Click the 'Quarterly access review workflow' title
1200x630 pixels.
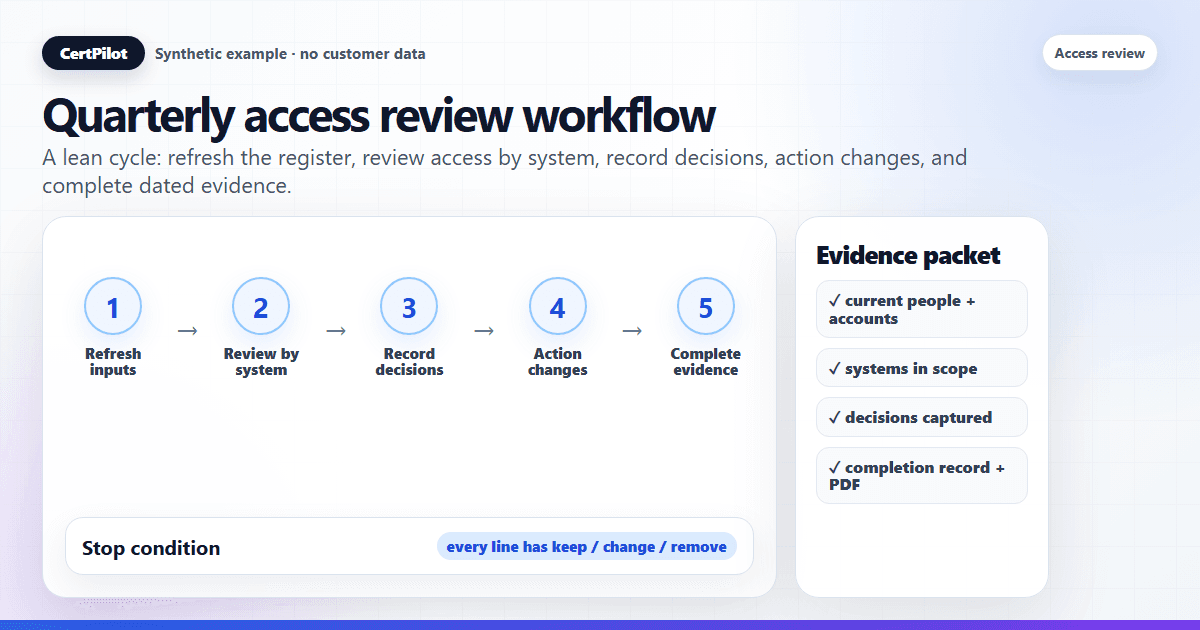(x=378, y=116)
